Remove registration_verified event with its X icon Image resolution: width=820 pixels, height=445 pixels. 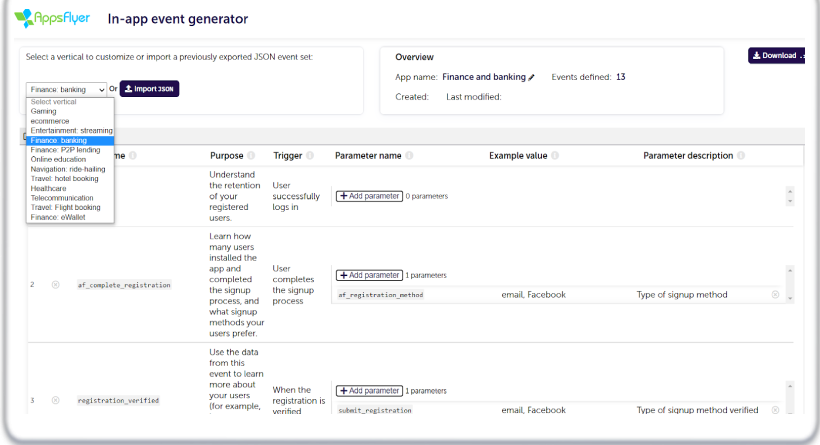[x=55, y=400]
